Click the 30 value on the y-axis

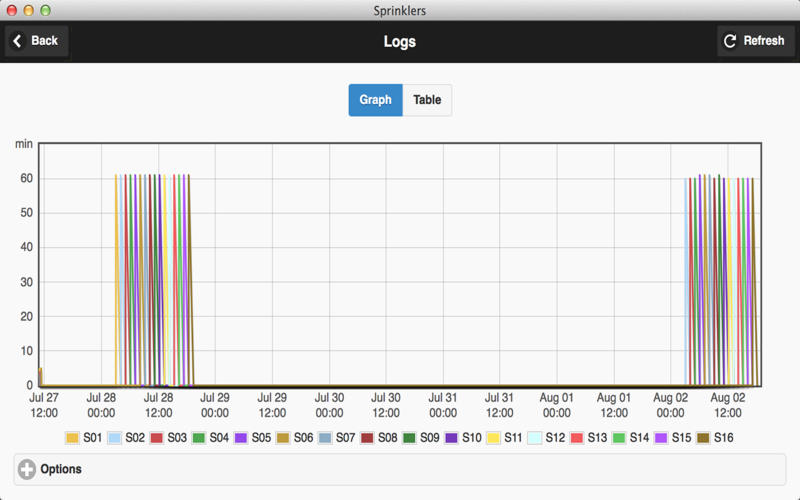pos(27,282)
